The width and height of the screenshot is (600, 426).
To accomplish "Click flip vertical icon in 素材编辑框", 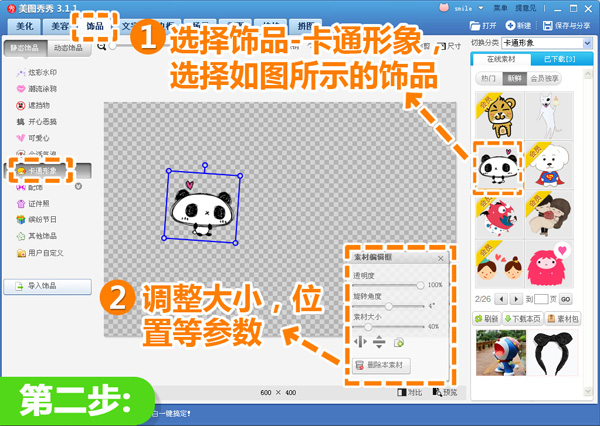I will [x=379, y=342].
